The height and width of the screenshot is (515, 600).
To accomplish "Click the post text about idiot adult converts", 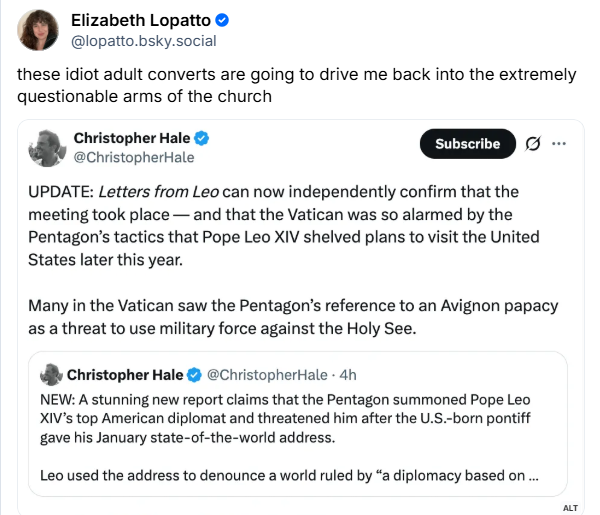I will [x=296, y=85].
